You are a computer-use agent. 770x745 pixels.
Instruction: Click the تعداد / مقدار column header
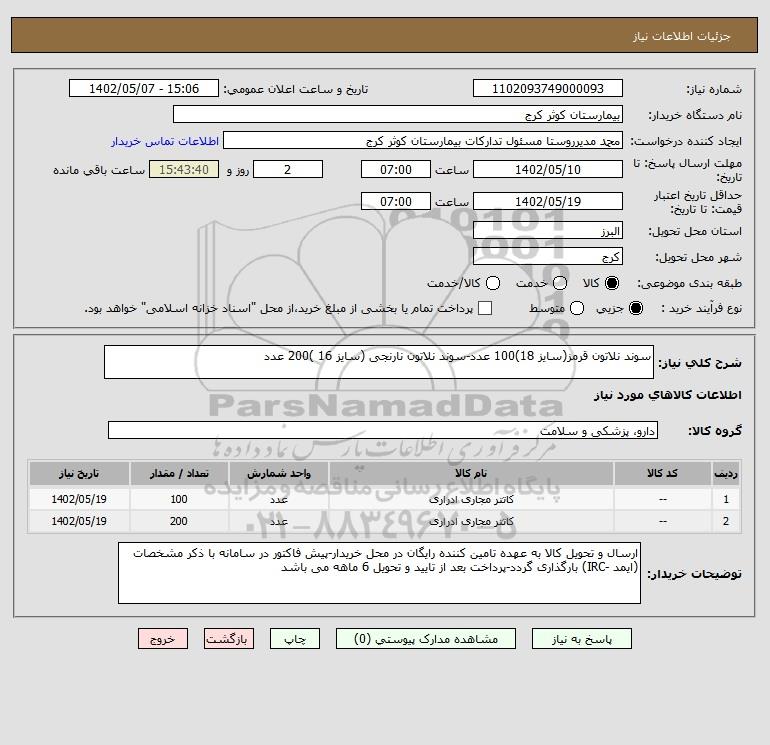point(179,473)
